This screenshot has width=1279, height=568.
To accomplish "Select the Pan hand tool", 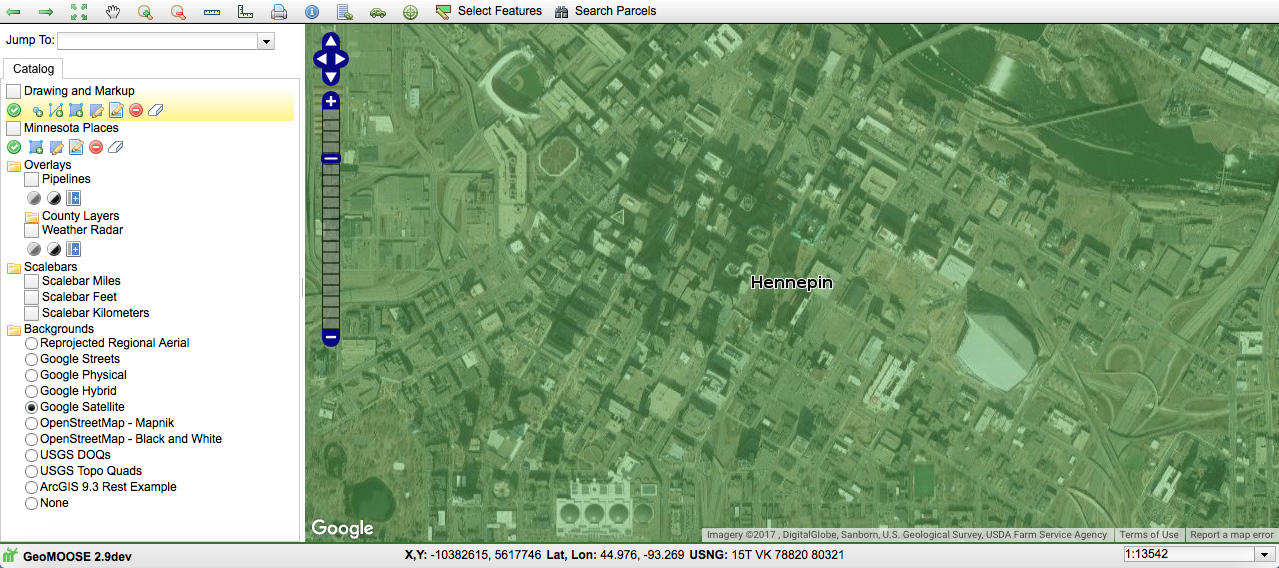I will pos(113,11).
